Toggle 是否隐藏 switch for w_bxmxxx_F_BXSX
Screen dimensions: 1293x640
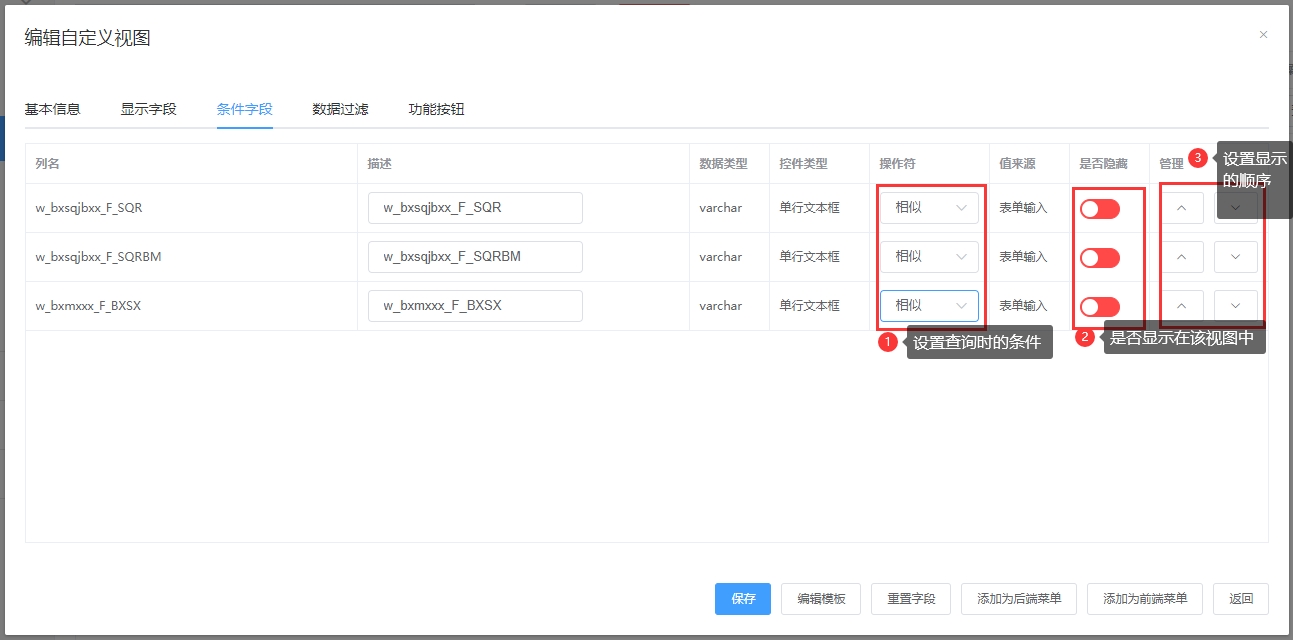(1099, 307)
